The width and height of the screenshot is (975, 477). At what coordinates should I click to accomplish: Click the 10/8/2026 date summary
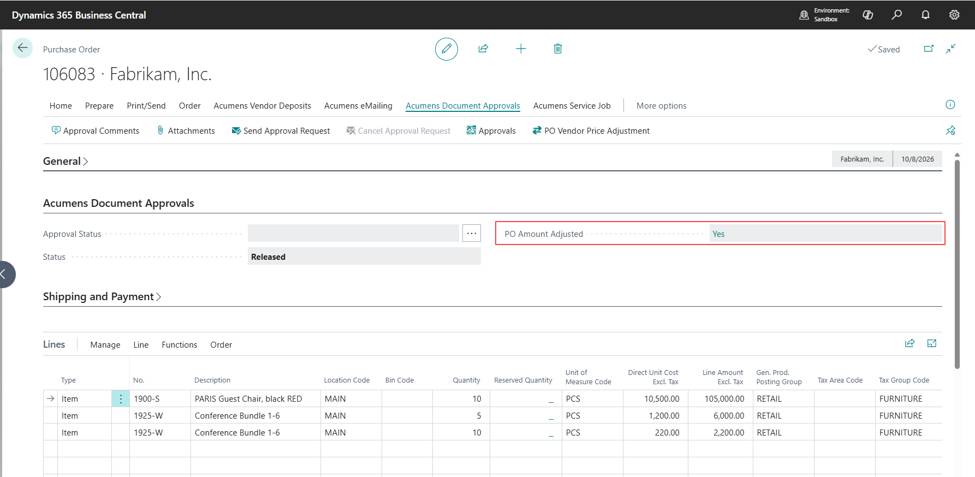pos(917,159)
